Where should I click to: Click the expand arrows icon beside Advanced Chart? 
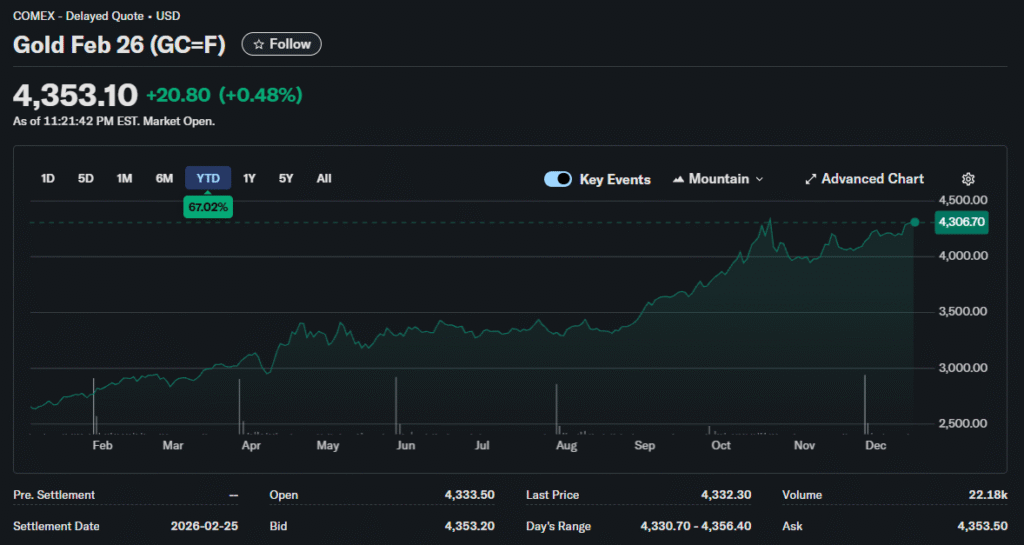tap(810, 179)
